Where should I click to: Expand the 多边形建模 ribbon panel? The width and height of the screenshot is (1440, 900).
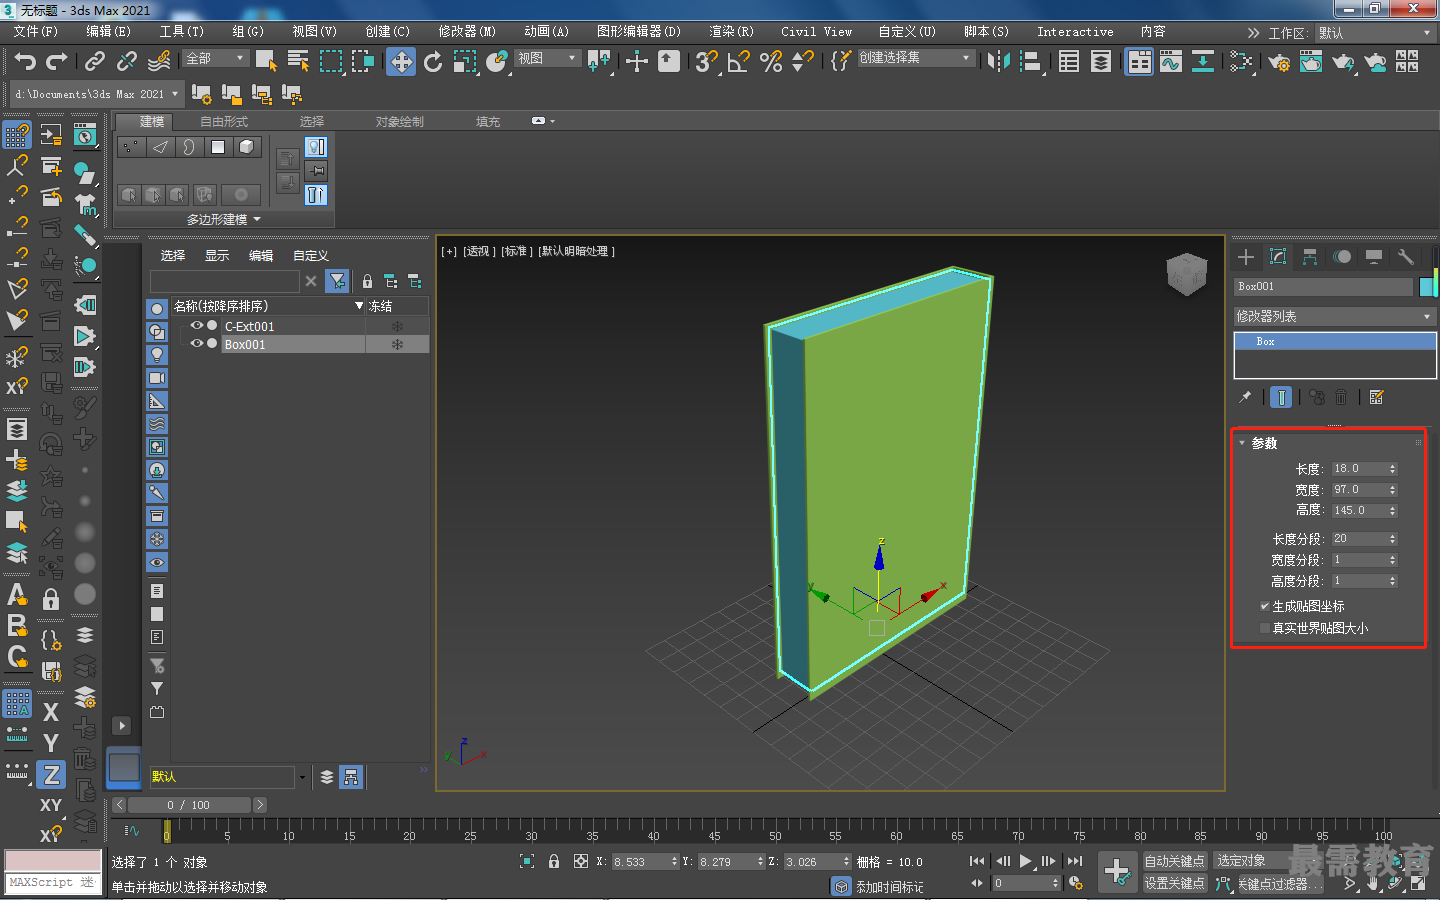click(223, 219)
